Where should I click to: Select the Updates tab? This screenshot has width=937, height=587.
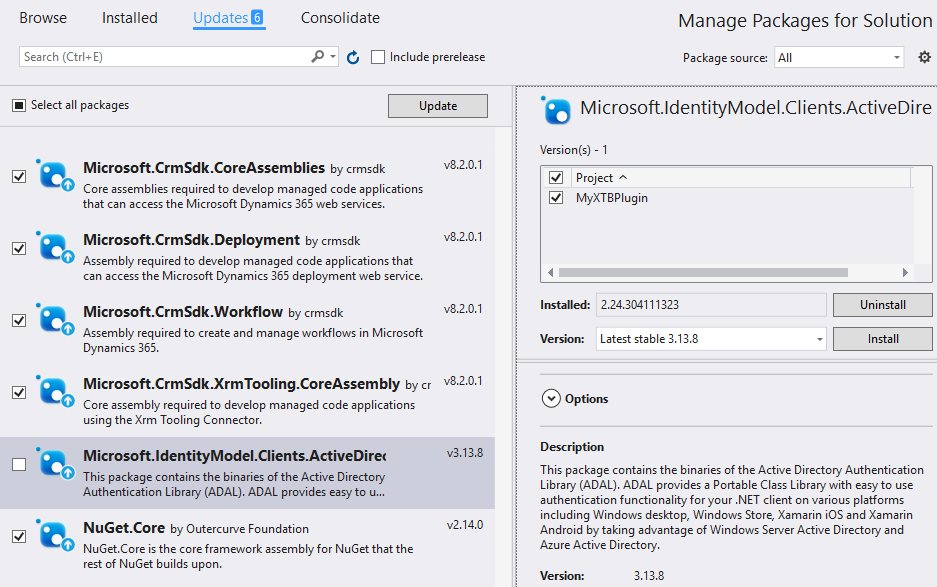point(229,18)
